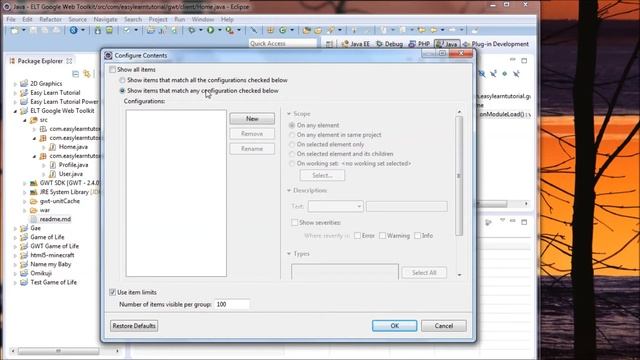Screen dimensions: 640x360
Task: Close the Package Explorer view tab
Action: [69, 61]
